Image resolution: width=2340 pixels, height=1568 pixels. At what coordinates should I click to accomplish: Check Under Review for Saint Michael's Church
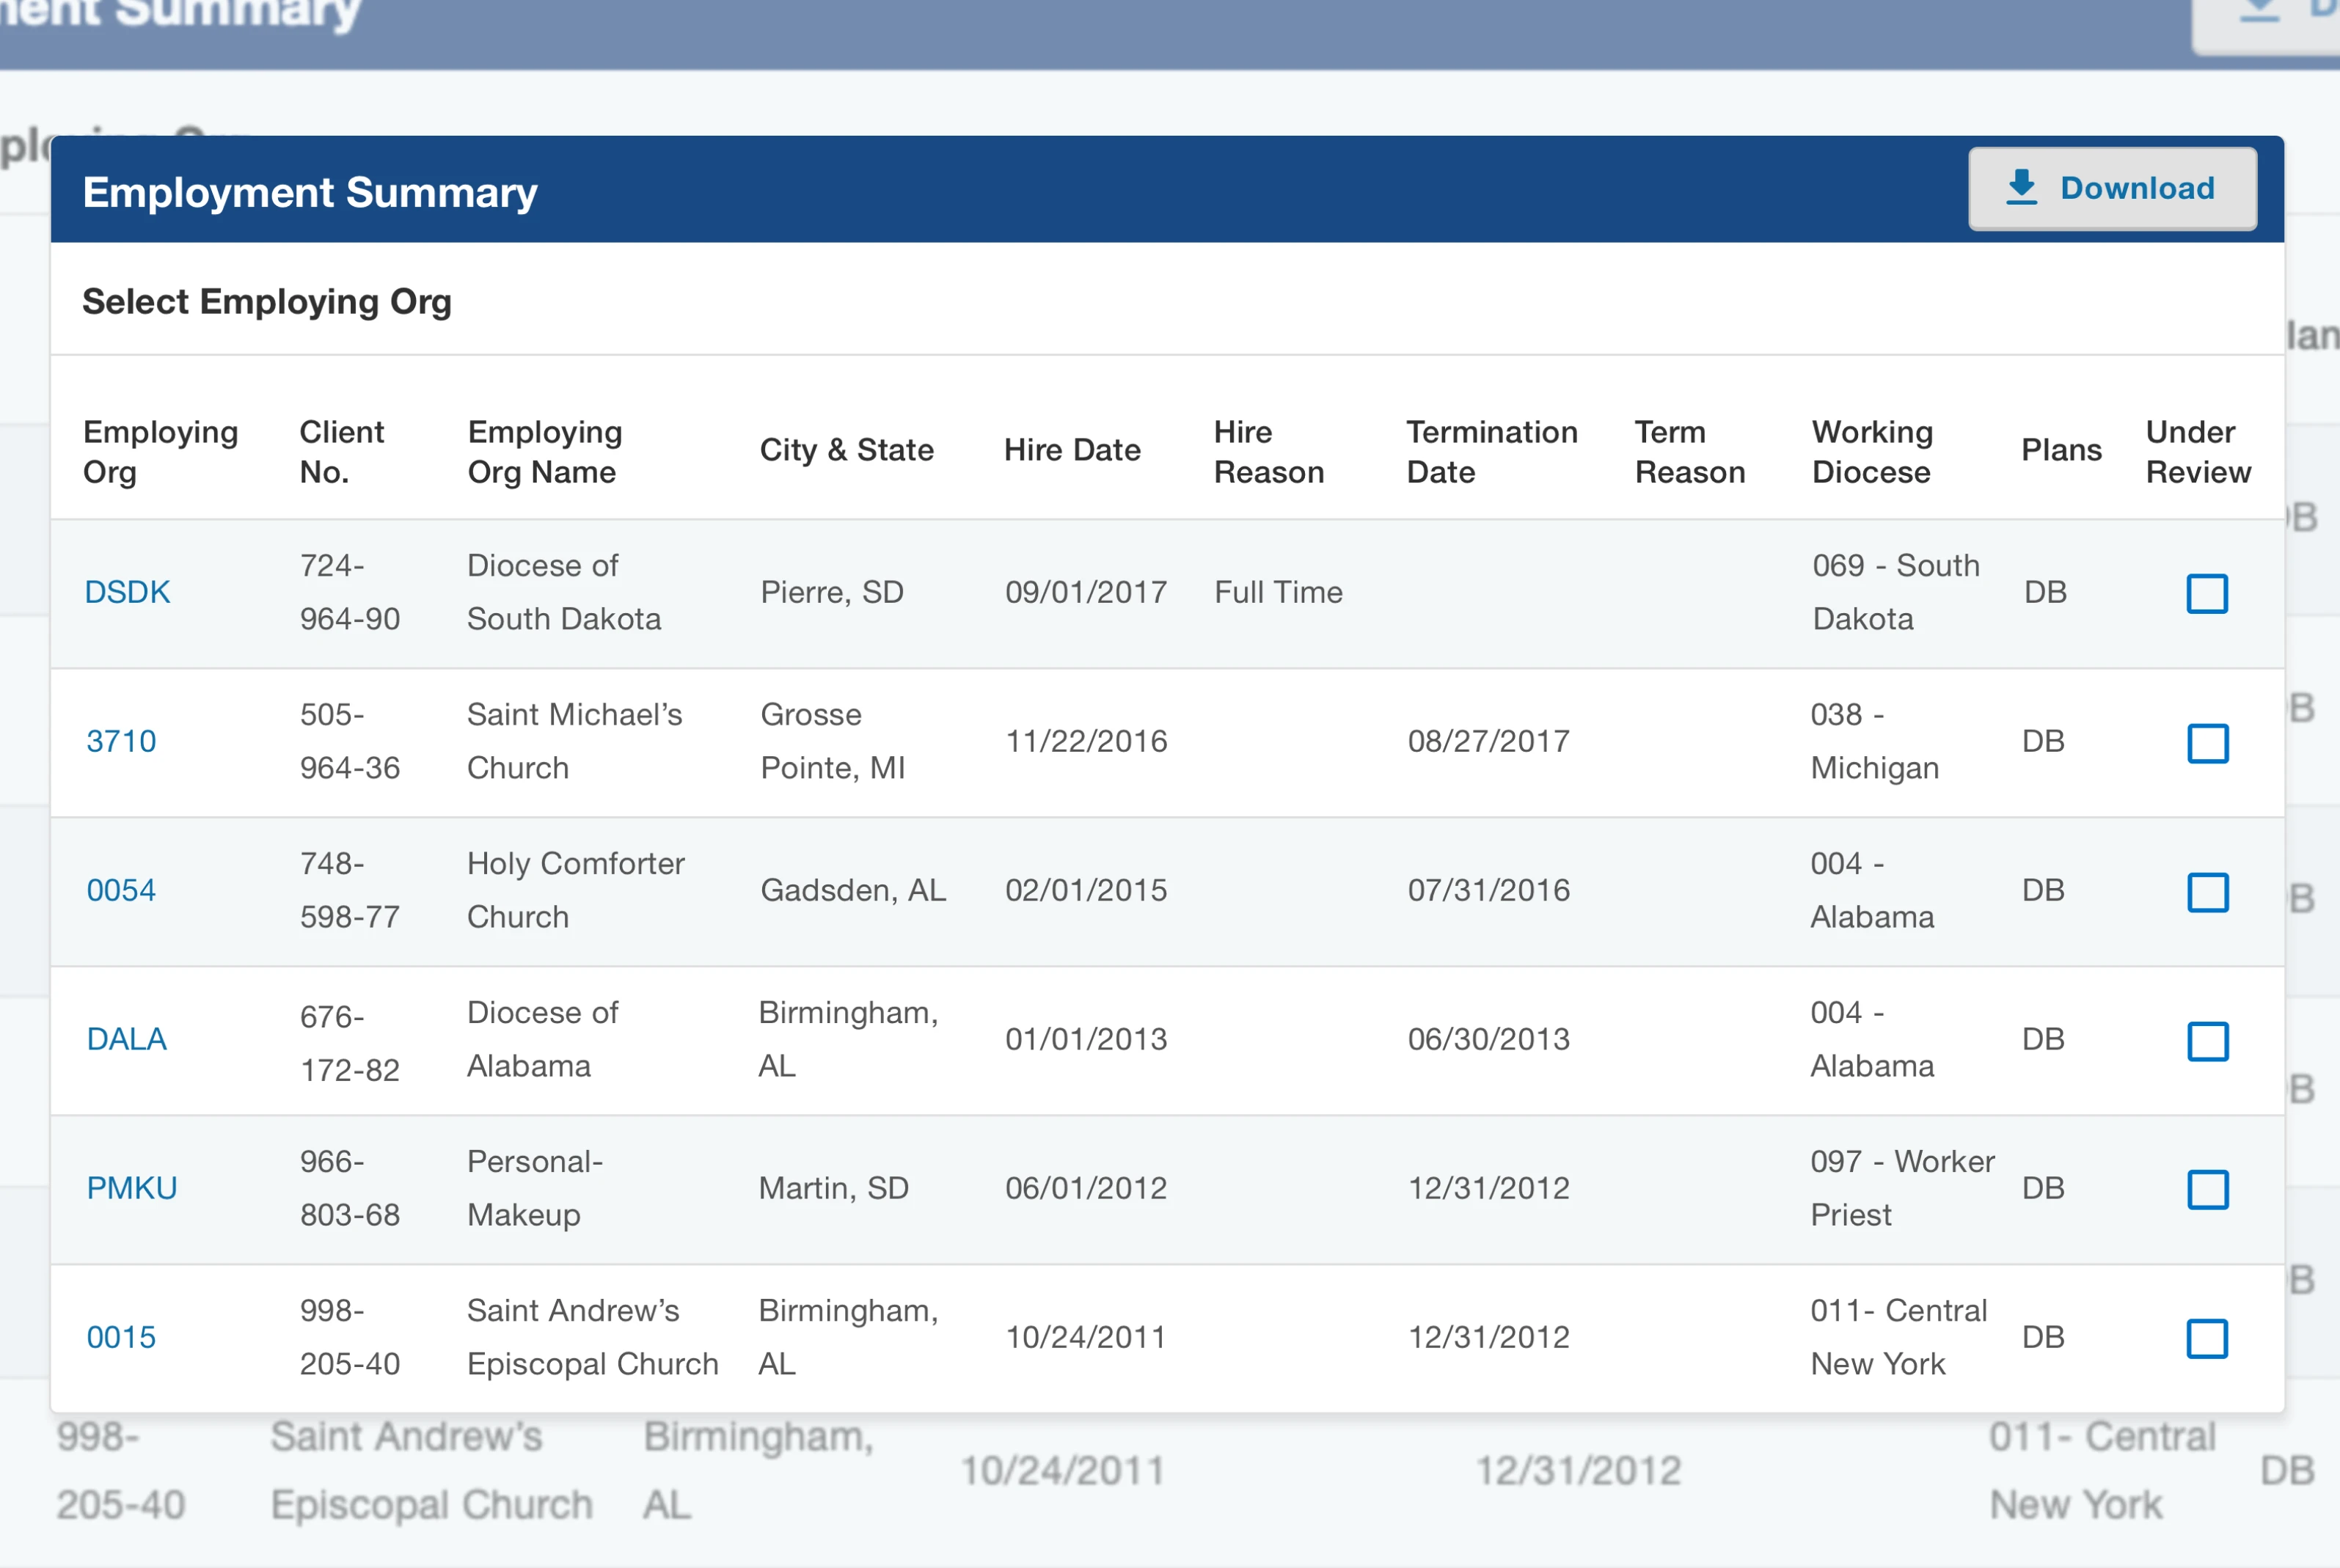click(2207, 743)
